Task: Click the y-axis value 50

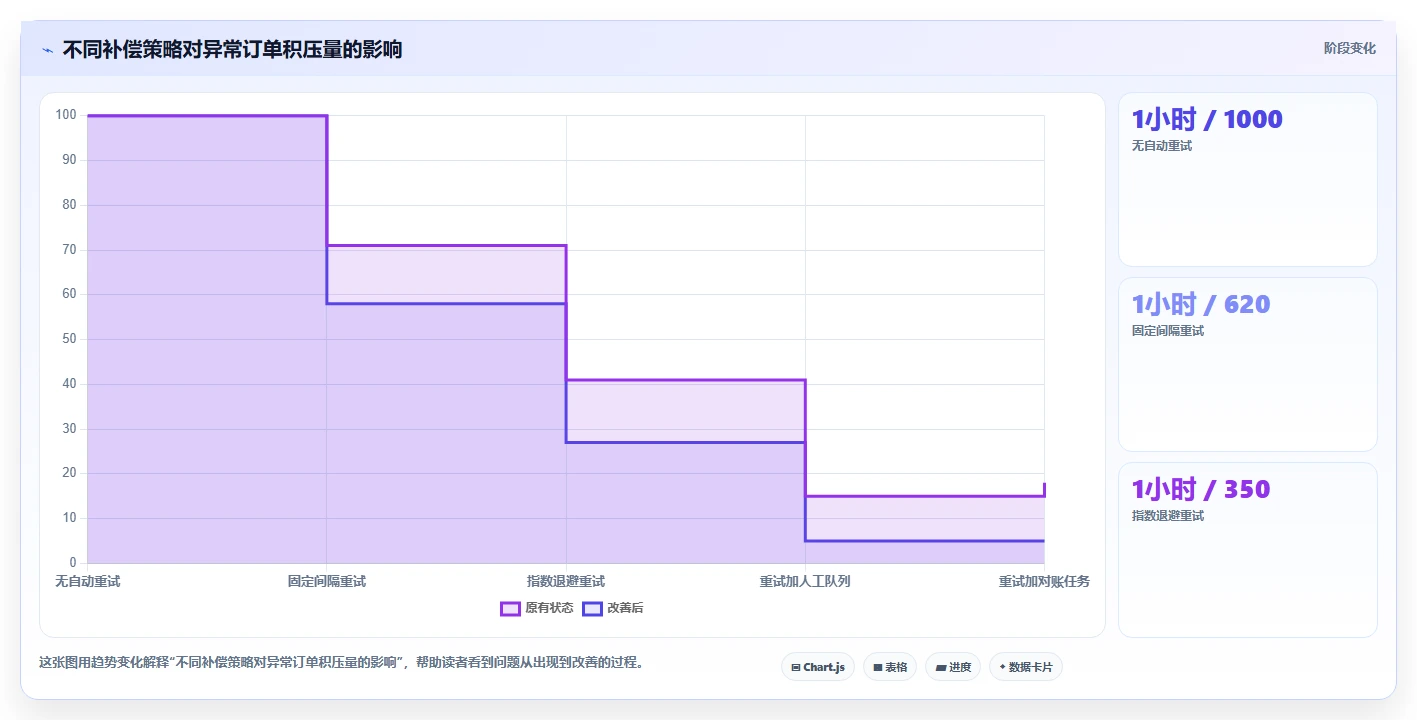Action: (70, 339)
